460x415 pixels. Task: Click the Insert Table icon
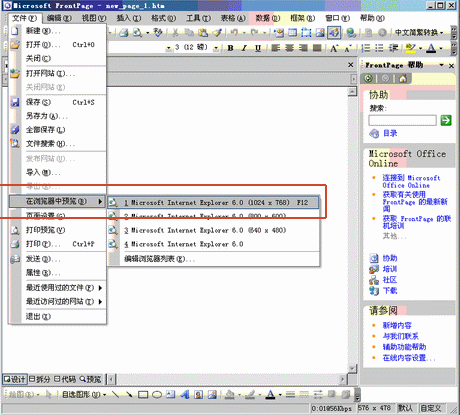292,32
